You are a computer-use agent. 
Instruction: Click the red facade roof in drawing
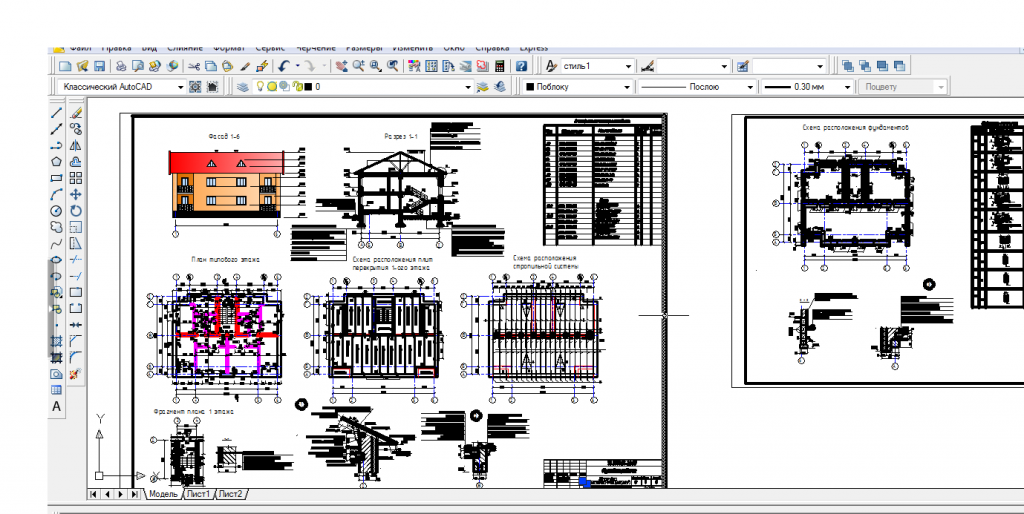coord(225,163)
